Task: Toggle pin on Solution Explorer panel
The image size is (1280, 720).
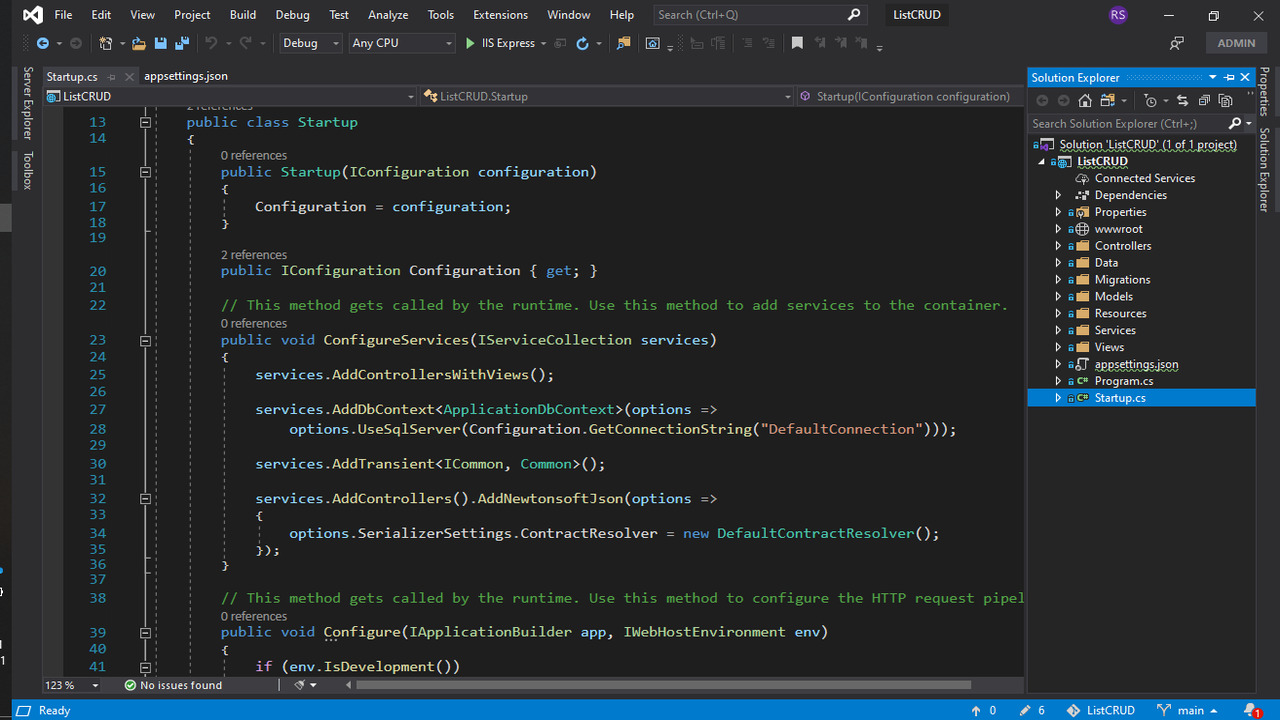Action: 1229,77
